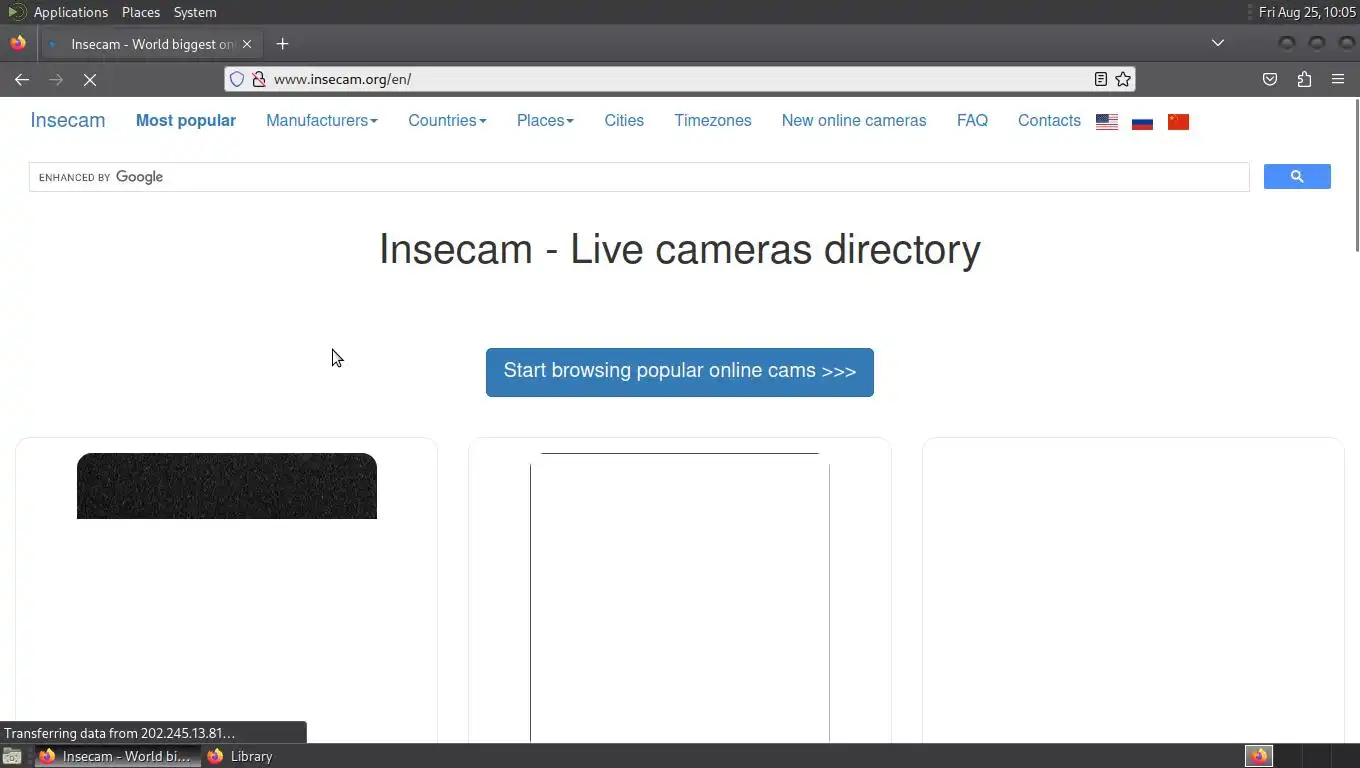Click the blue search magnifier button
Image resolution: width=1360 pixels, height=768 pixels.
coord(1297,176)
